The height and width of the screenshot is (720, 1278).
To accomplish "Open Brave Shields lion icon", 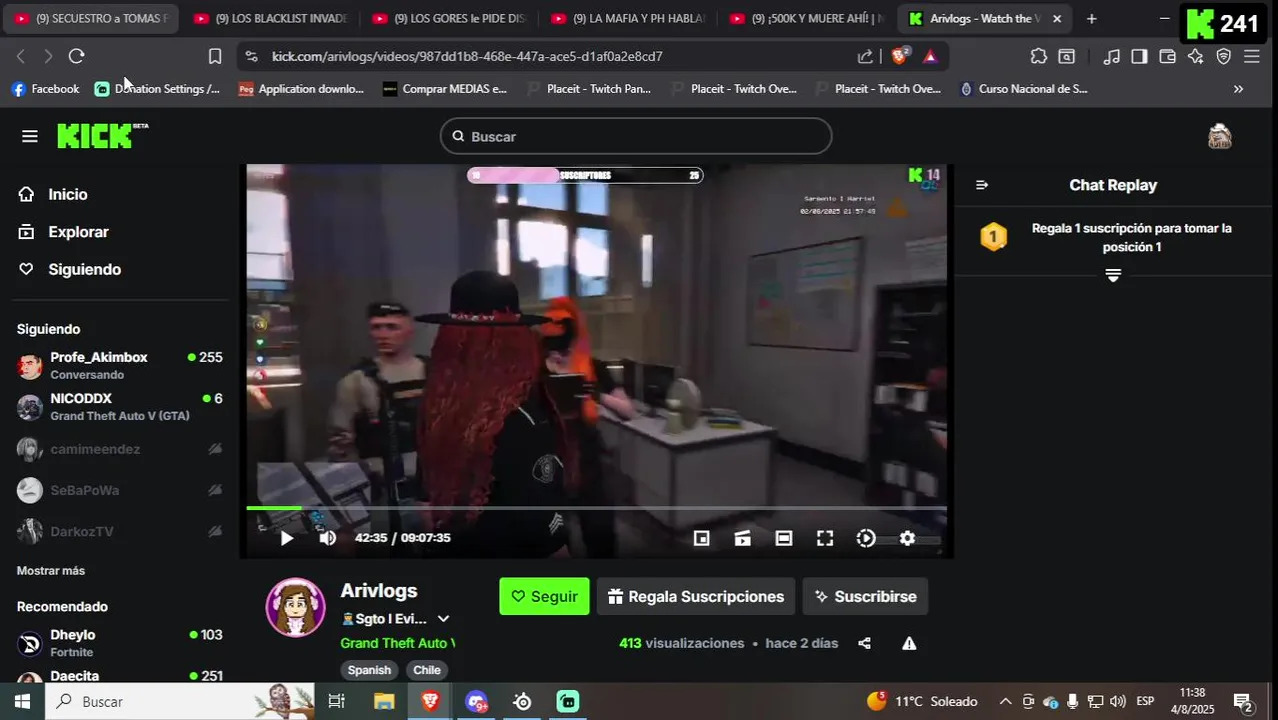I will pyautogui.click(x=899, y=56).
